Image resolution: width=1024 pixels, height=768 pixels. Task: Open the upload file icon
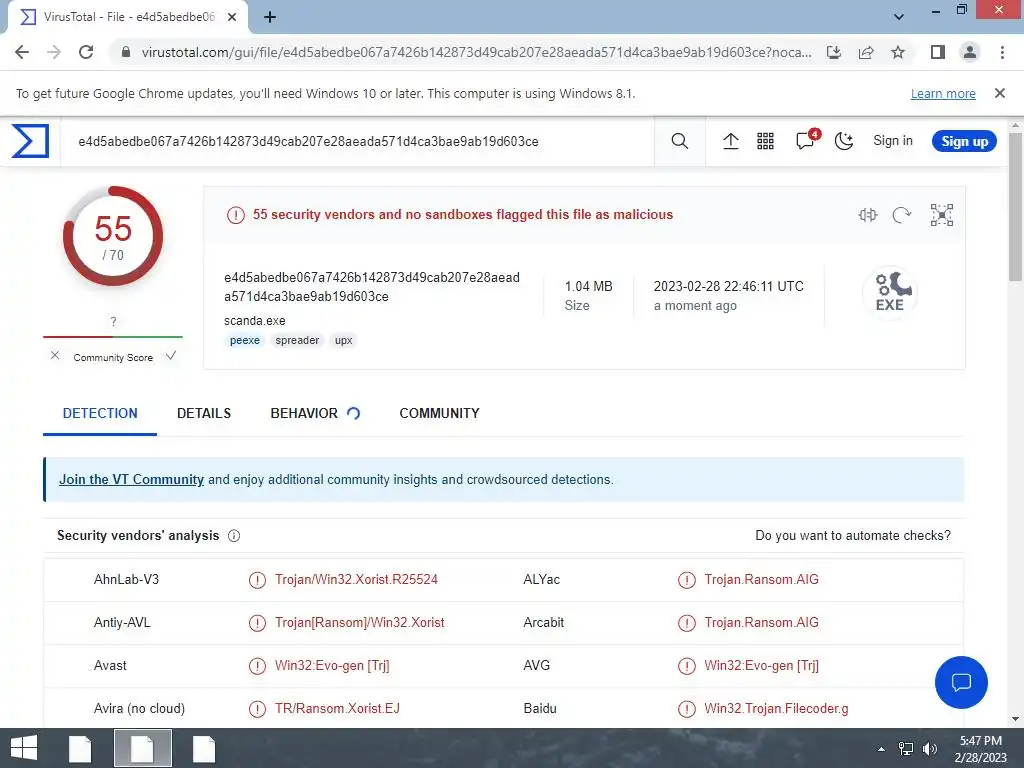pyautogui.click(x=731, y=141)
